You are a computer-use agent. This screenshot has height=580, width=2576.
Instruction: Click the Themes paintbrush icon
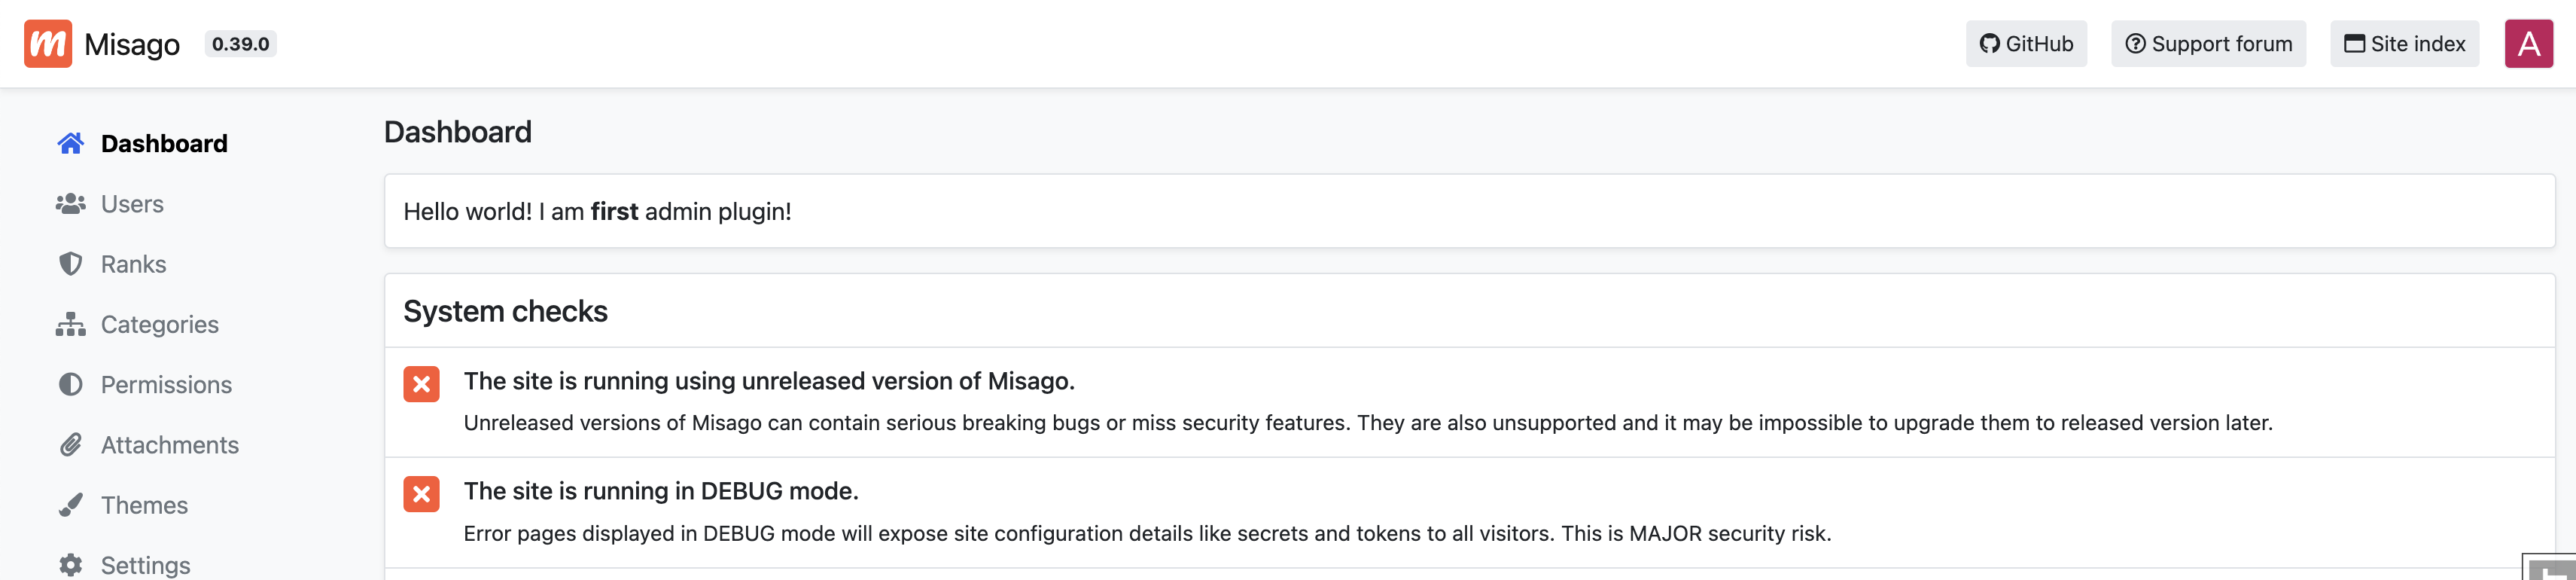click(70, 505)
